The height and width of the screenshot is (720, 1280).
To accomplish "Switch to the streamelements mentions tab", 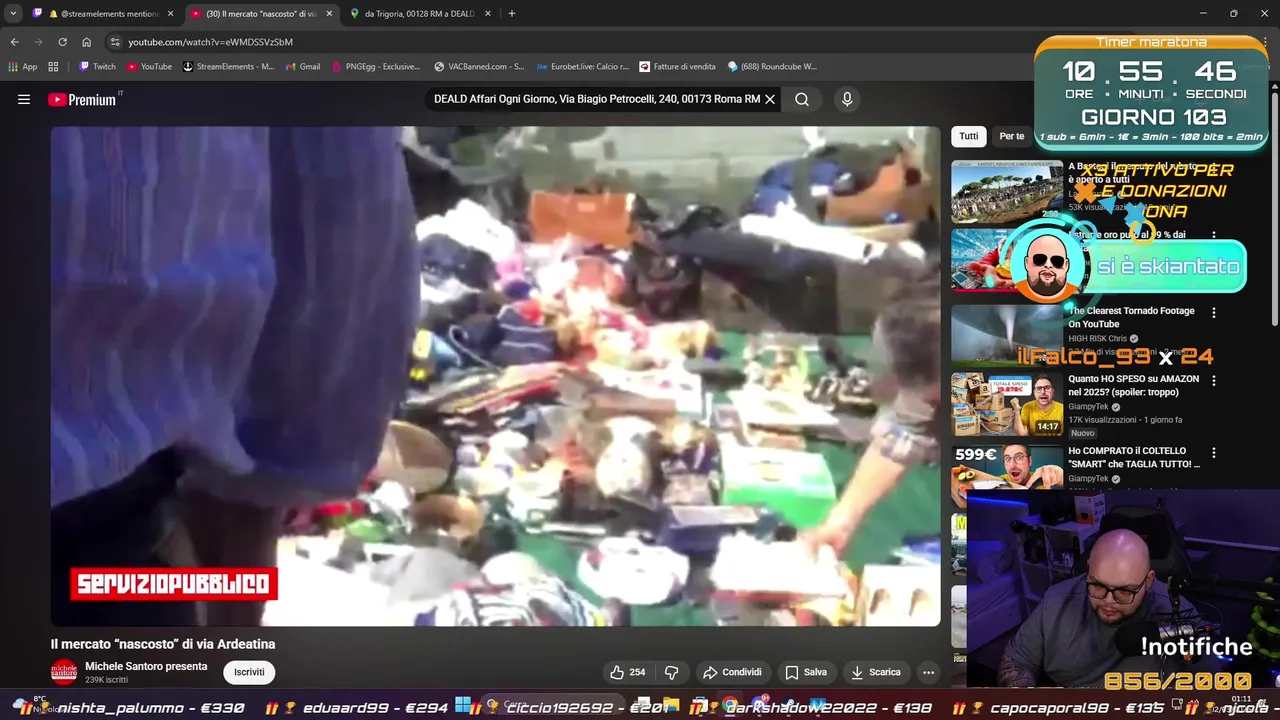I will 104,14.
